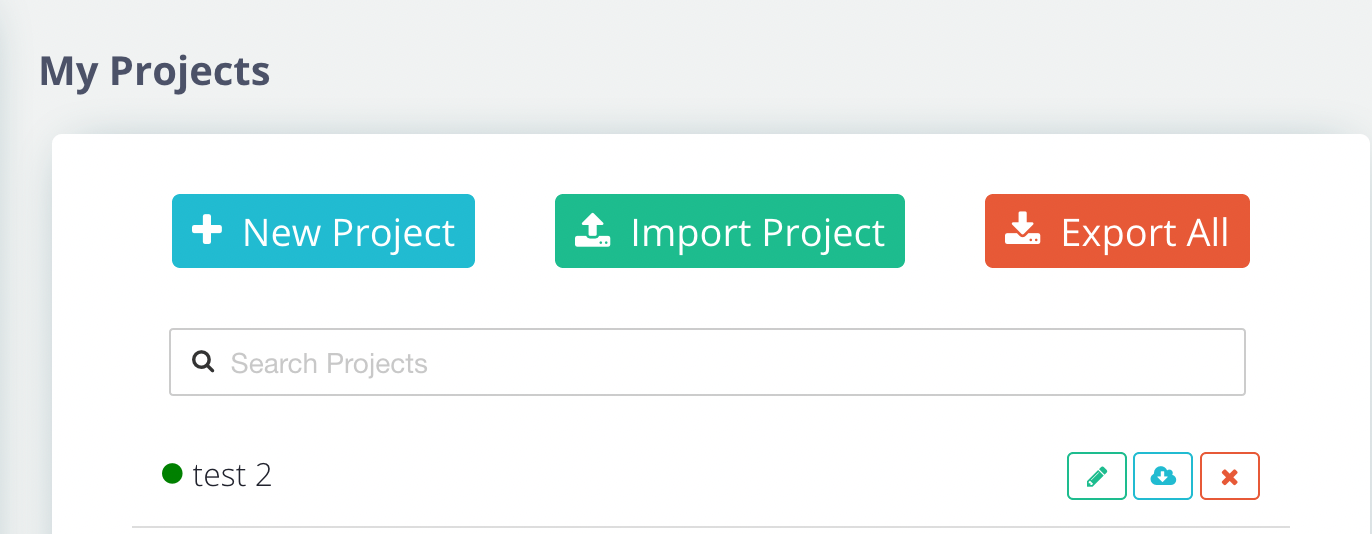1372x534 pixels.
Task: Click the Search Projects placeholder text
Action: 329,363
